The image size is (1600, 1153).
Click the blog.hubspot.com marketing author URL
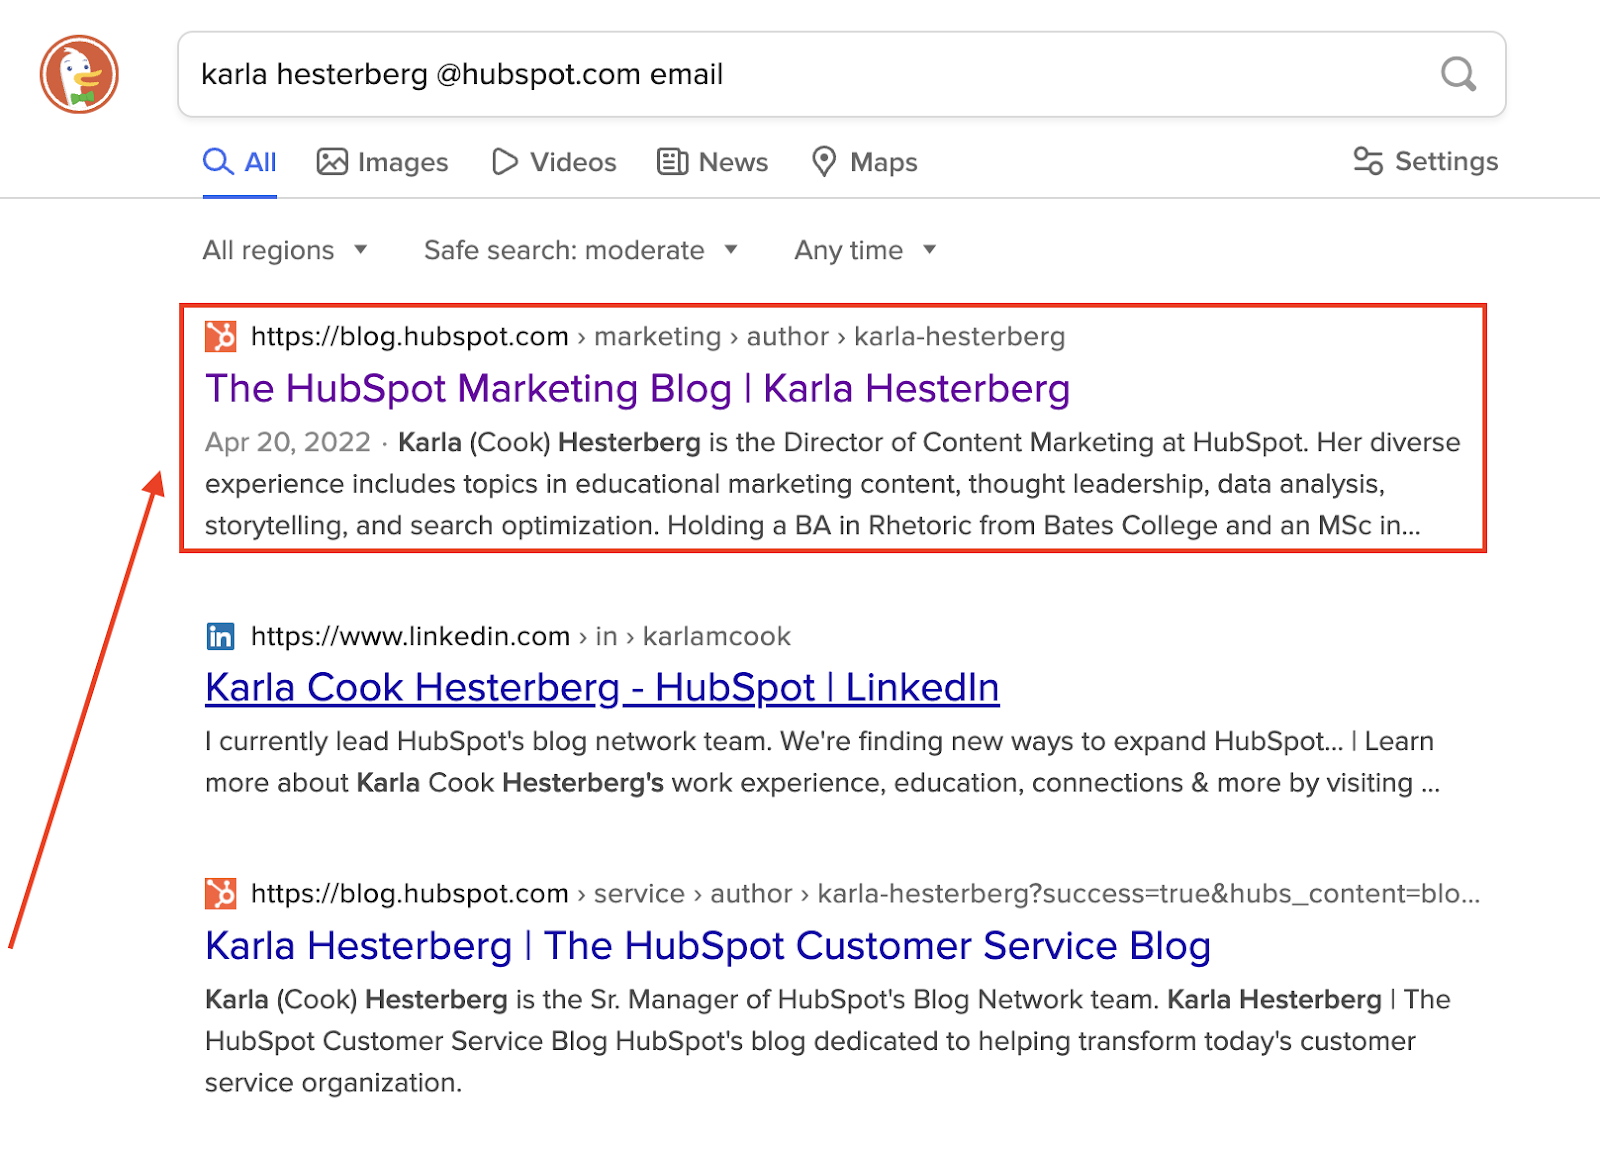657,337
